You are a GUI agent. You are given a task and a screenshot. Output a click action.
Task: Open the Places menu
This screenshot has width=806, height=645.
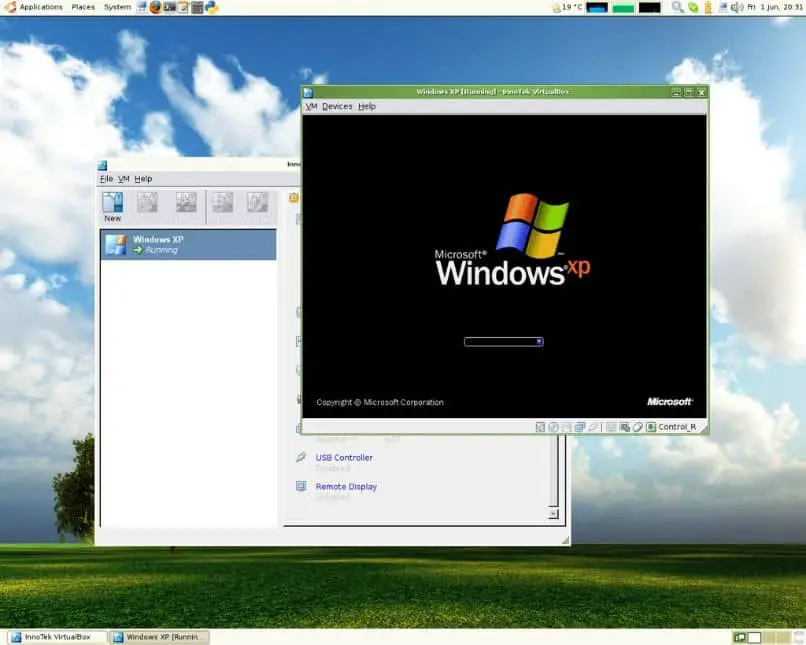click(83, 7)
